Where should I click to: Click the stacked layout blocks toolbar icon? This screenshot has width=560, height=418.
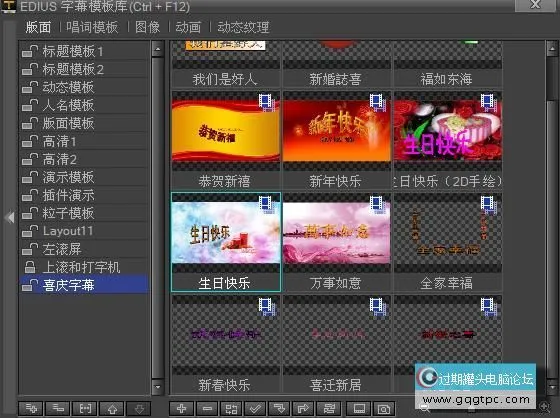329,408
